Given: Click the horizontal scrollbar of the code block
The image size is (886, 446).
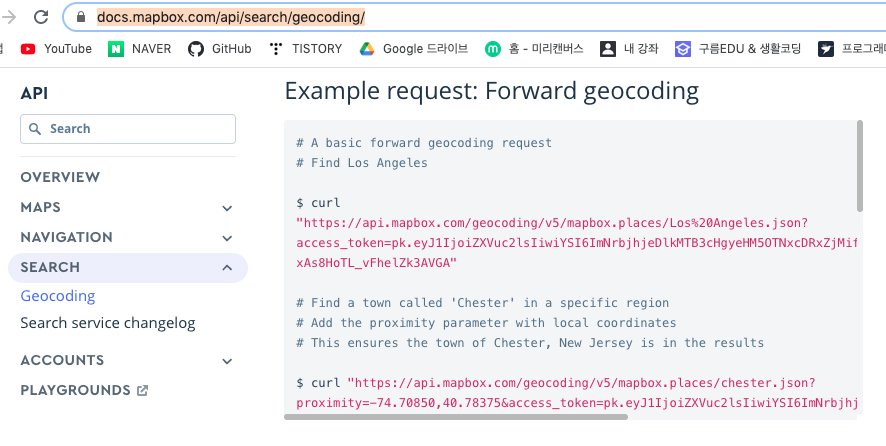Looking at the screenshot, I should (x=455, y=417).
